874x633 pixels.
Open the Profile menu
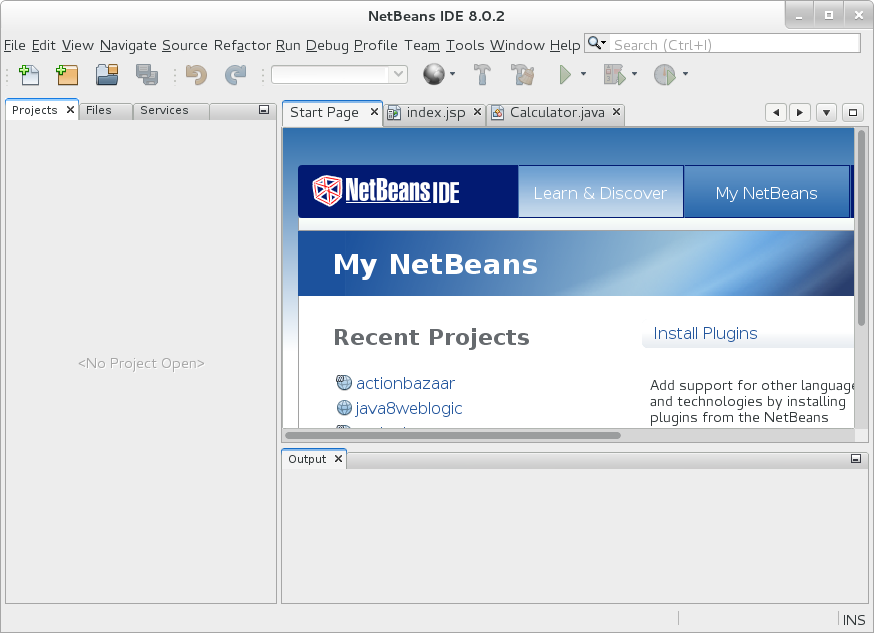[x=376, y=45]
